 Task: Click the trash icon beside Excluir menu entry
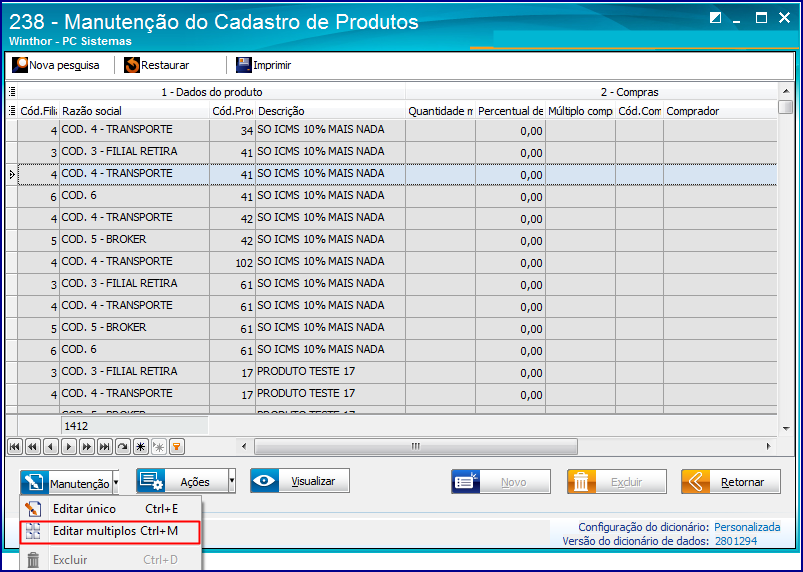(x=33, y=560)
